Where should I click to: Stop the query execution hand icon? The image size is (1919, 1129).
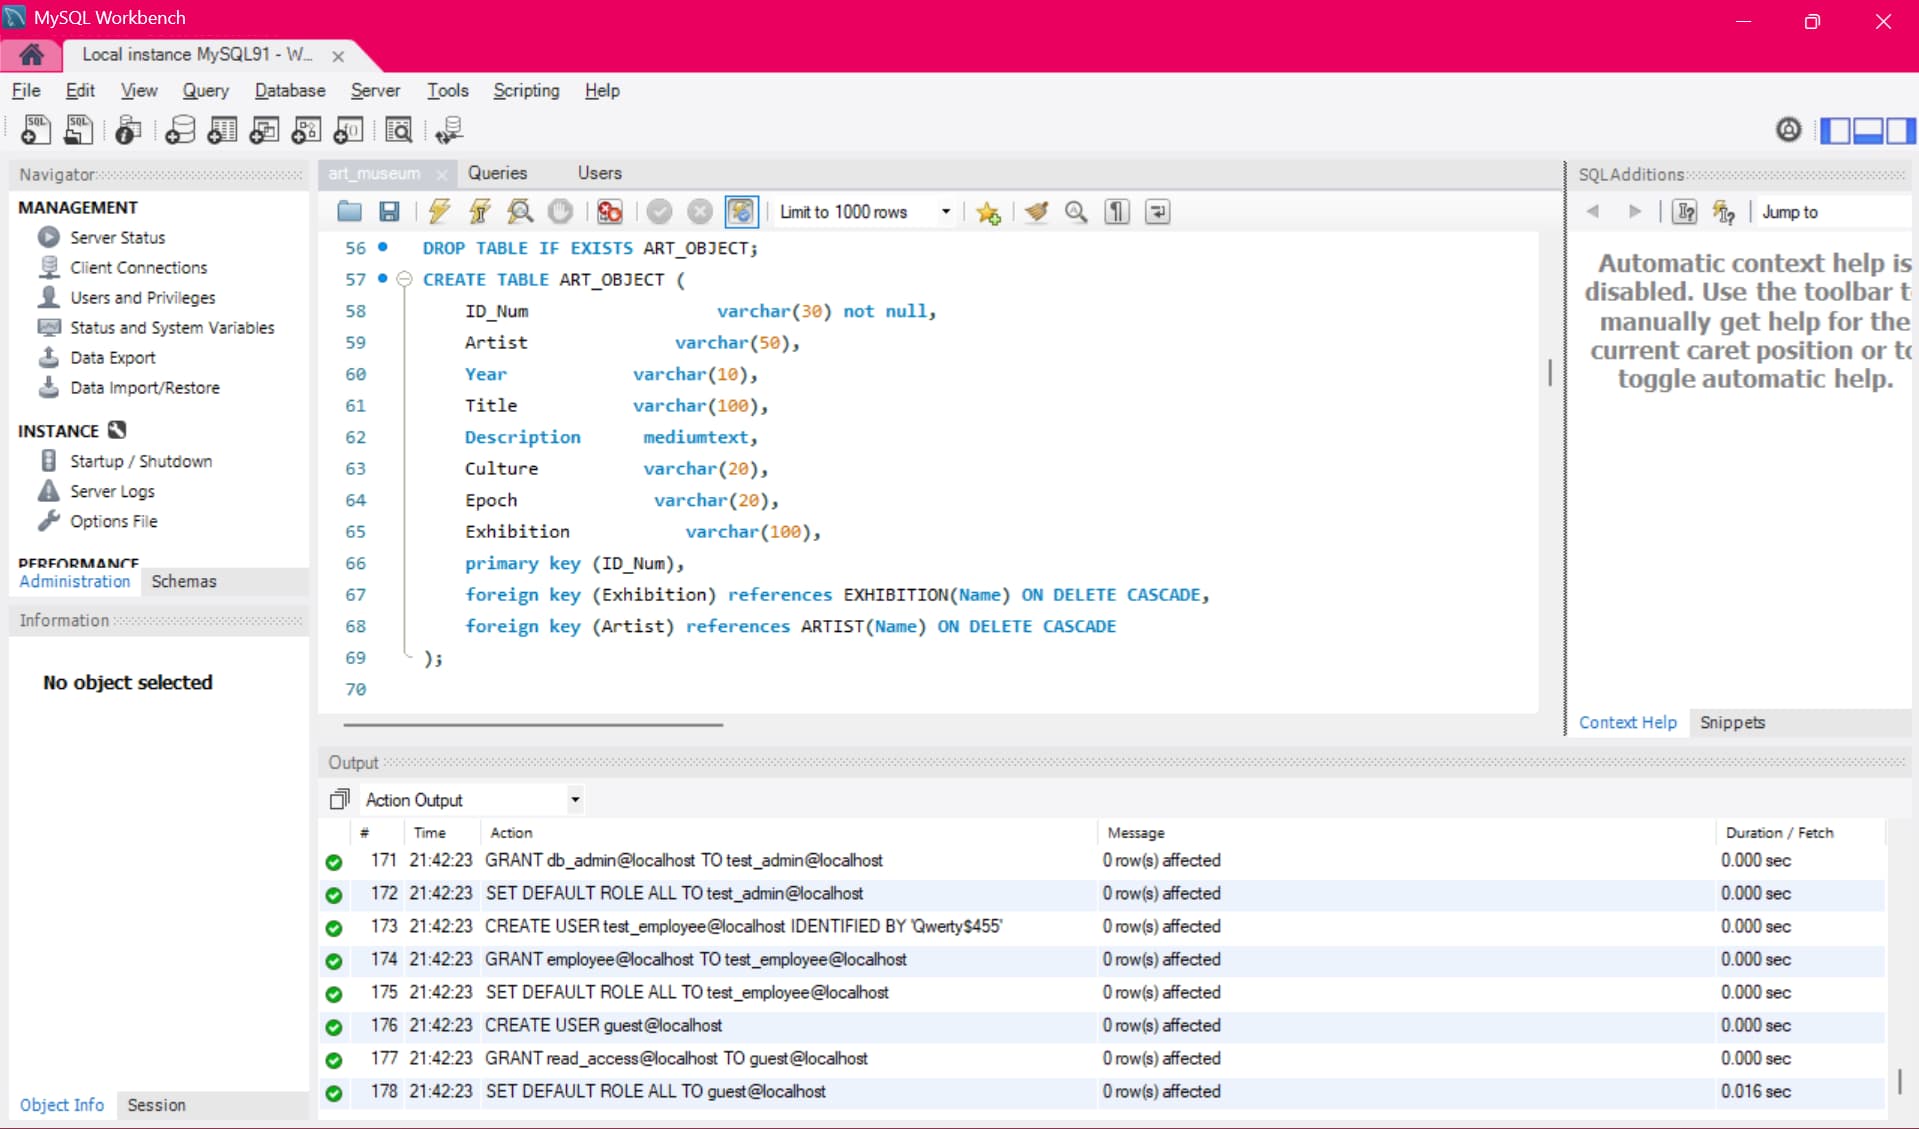pyautogui.click(x=561, y=211)
